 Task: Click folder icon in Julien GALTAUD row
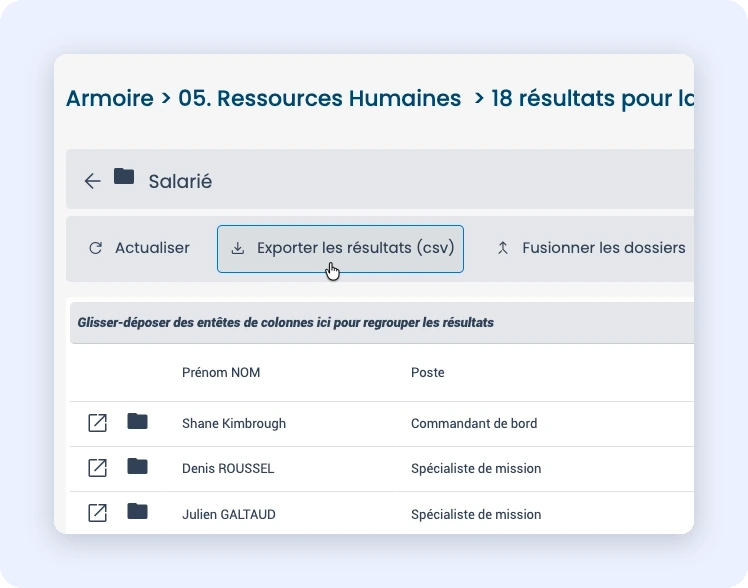coord(137,511)
